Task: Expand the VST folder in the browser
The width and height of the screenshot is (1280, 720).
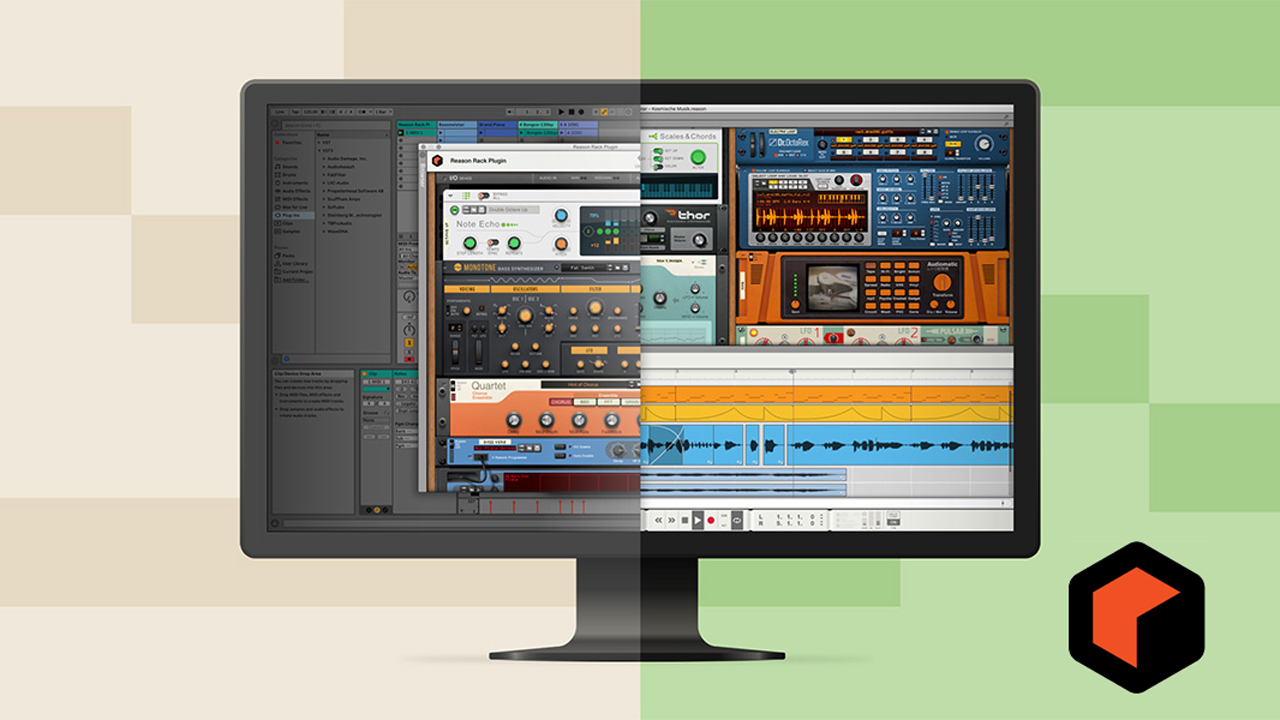Action: point(318,143)
